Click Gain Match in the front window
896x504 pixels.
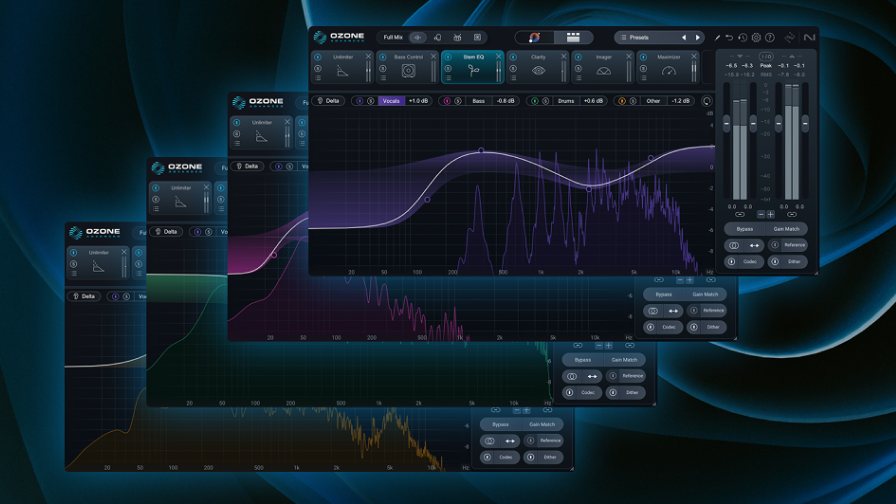pyautogui.click(x=786, y=229)
